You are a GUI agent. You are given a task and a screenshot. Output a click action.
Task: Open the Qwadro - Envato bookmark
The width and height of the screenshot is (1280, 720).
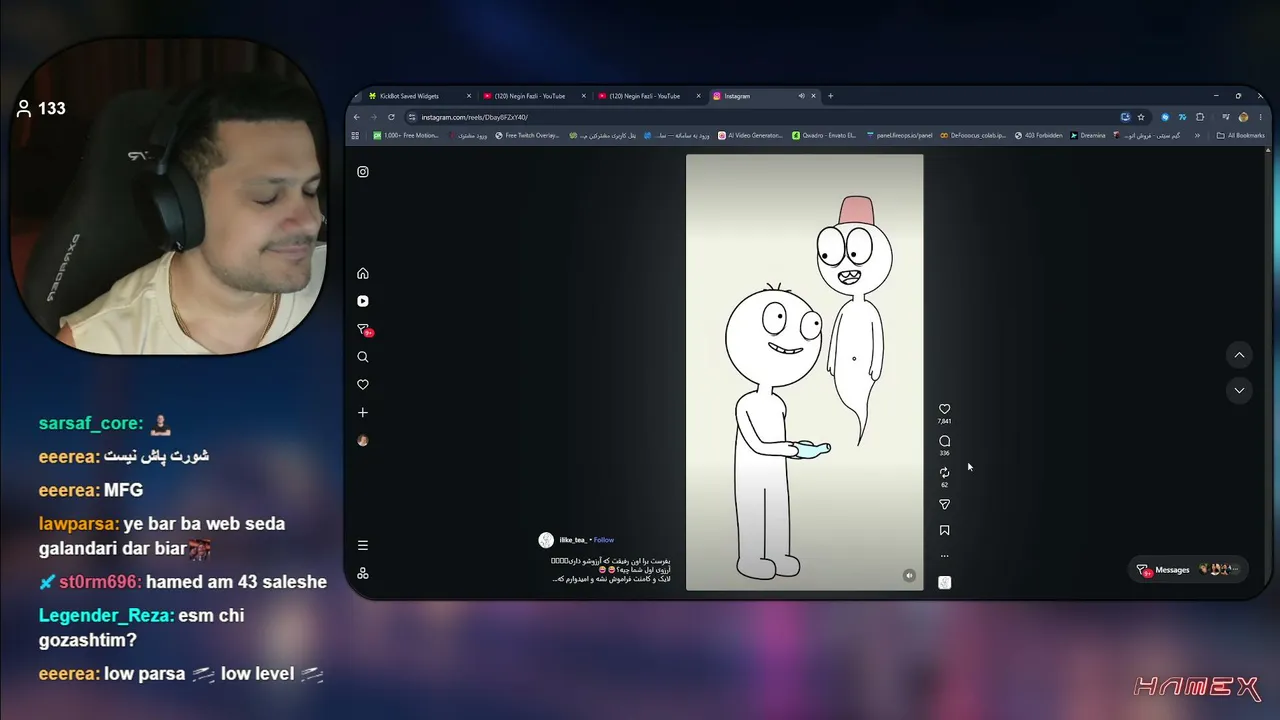(x=824, y=136)
